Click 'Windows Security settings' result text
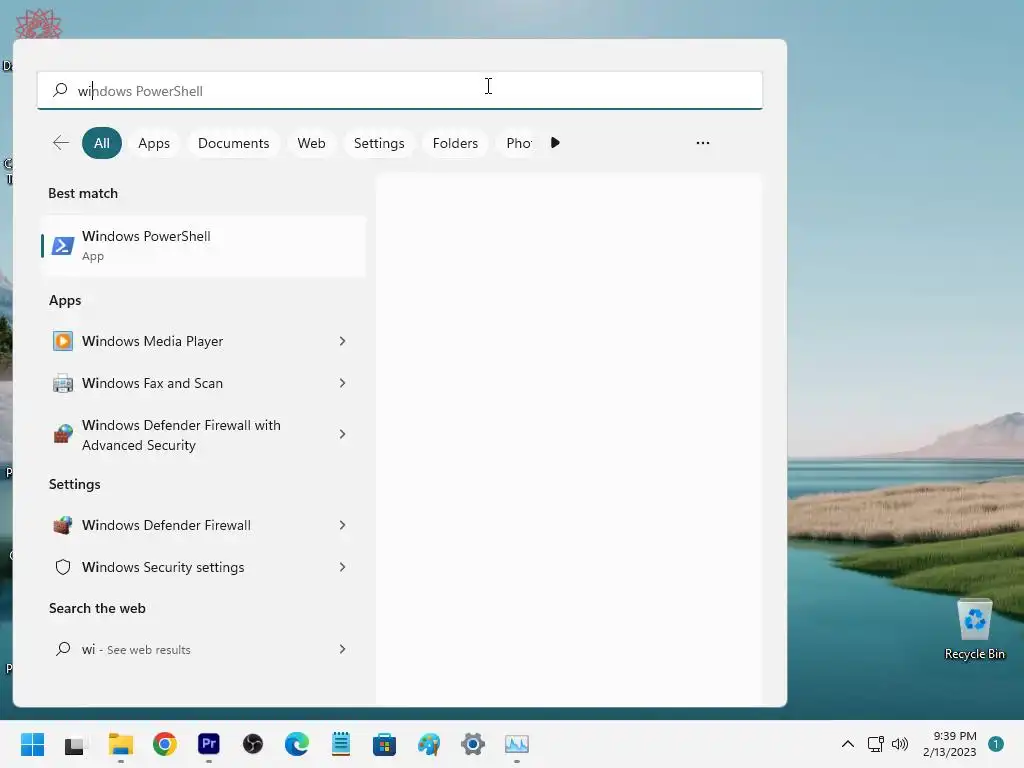The image size is (1024, 768). pos(163,567)
